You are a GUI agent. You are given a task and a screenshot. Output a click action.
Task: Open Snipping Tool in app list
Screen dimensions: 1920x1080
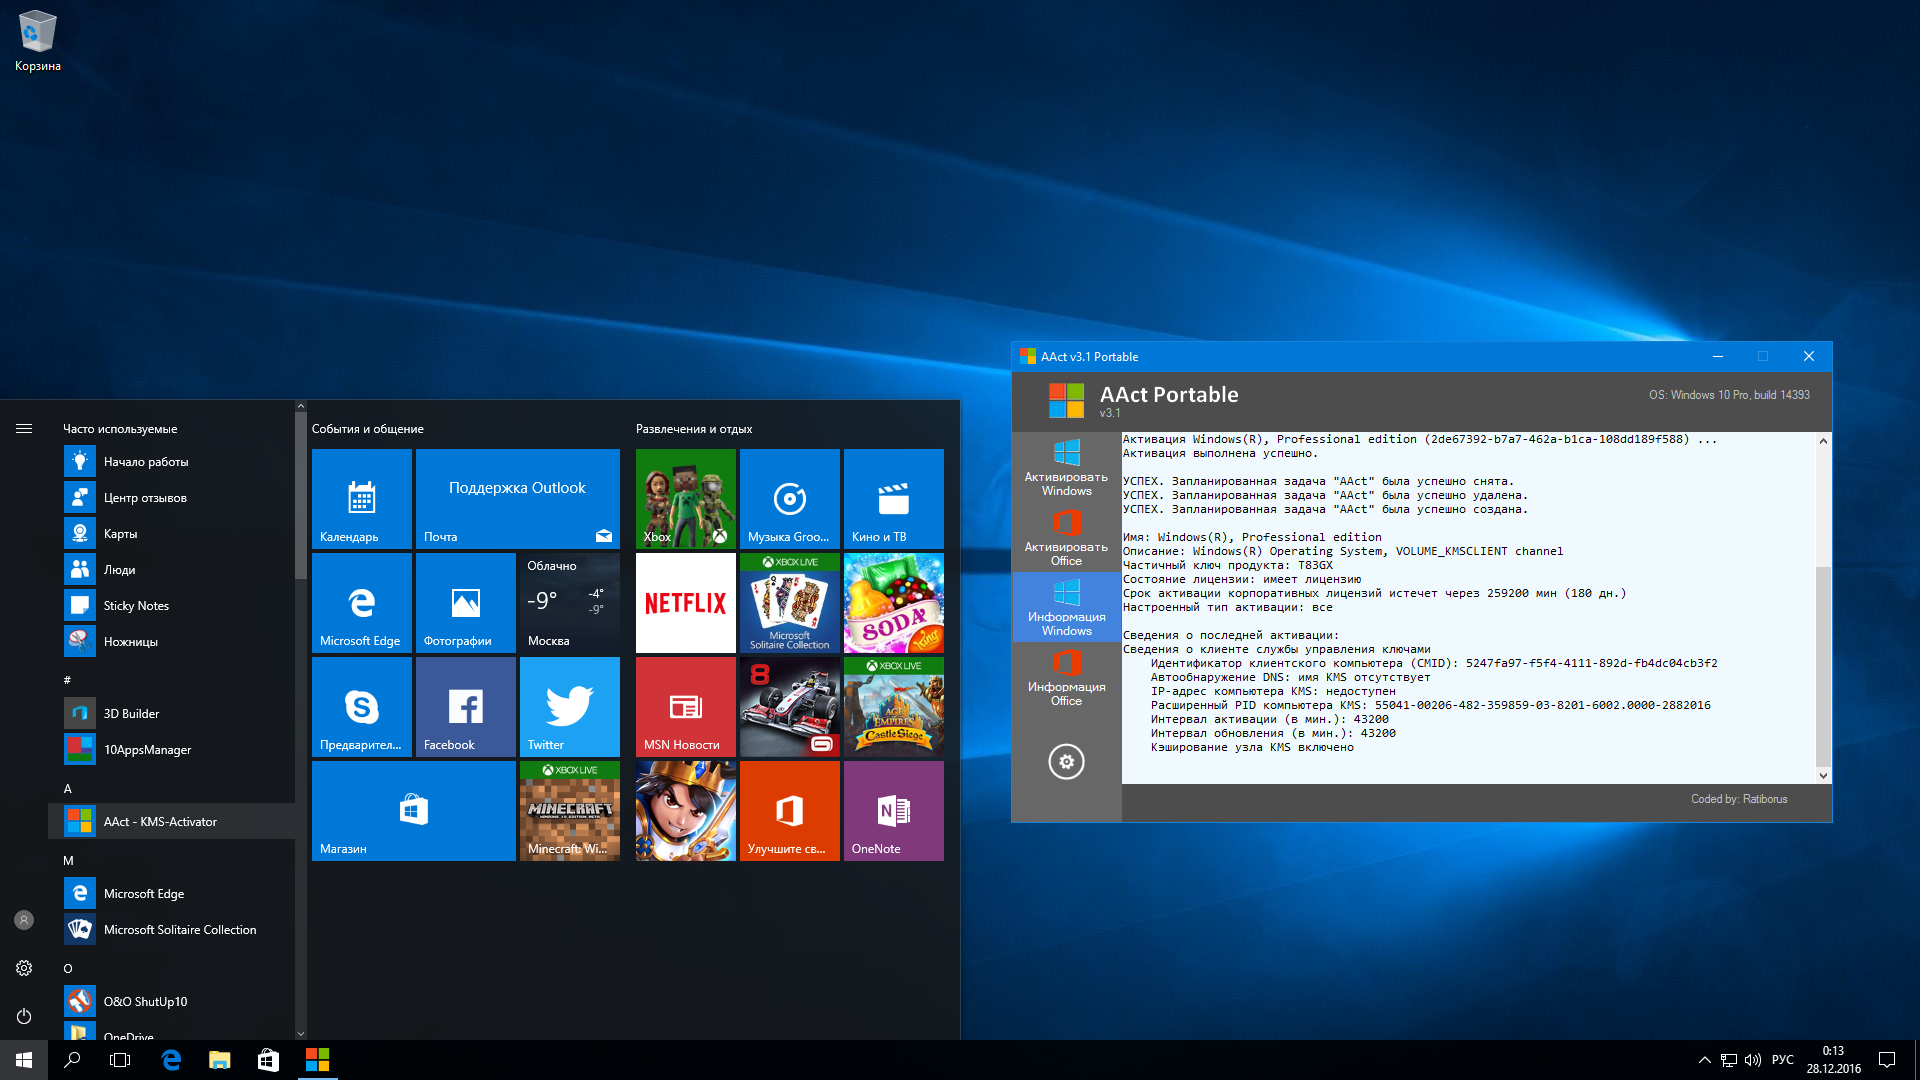click(x=171, y=642)
